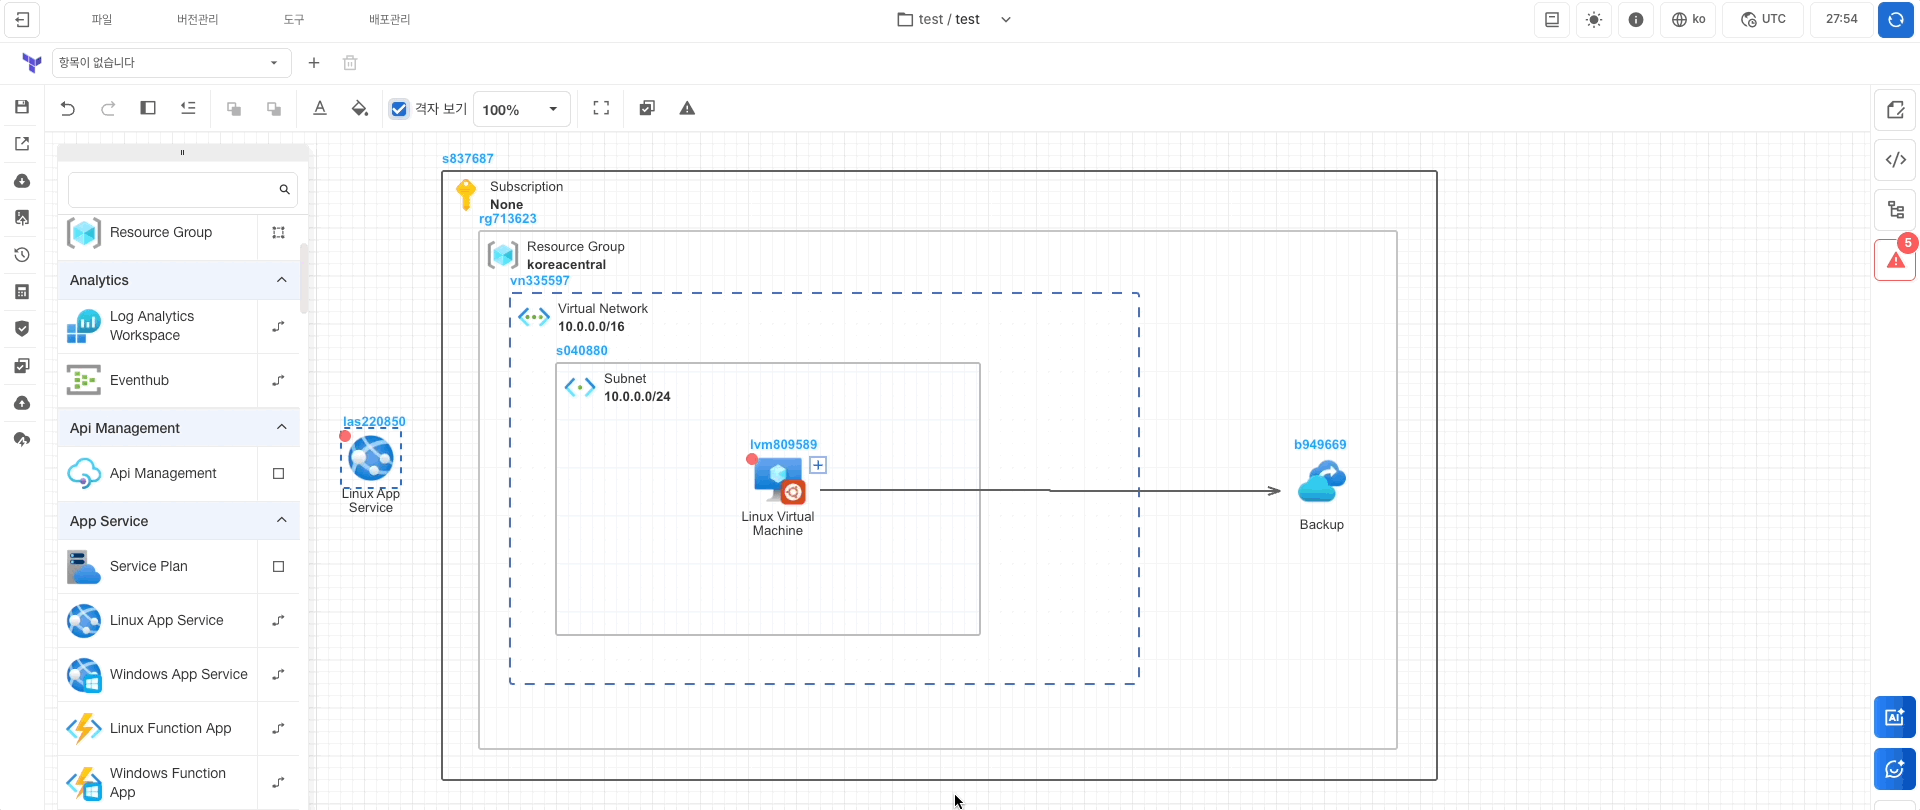Click the fullscreen icon in toolbar
Image resolution: width=1920 pixels, height=810 pixels.
point(601,109)
